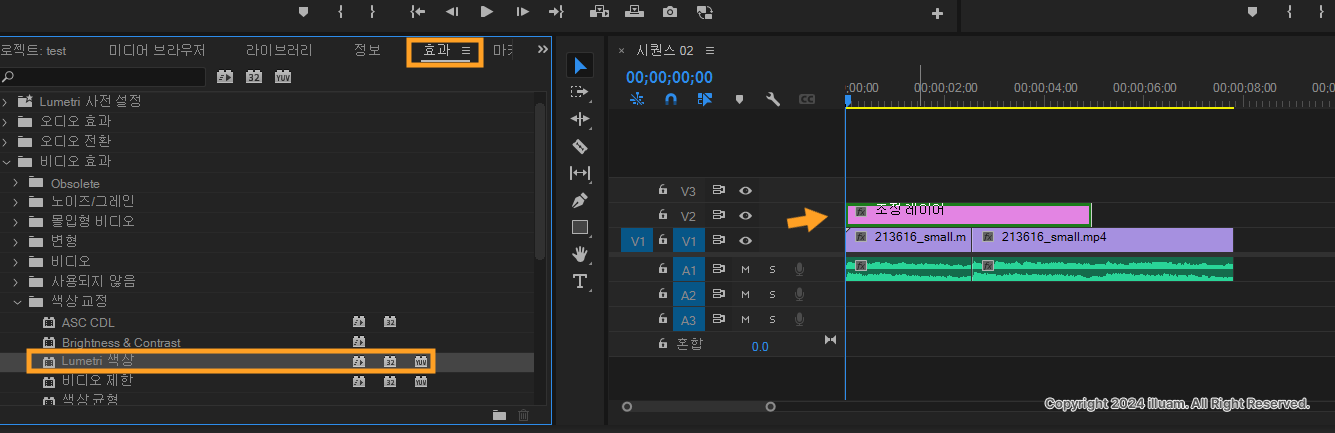The image size is (1335, 433).
Task: Select the Hand tool
Action: pyautogui.click(x=580, y=254)
